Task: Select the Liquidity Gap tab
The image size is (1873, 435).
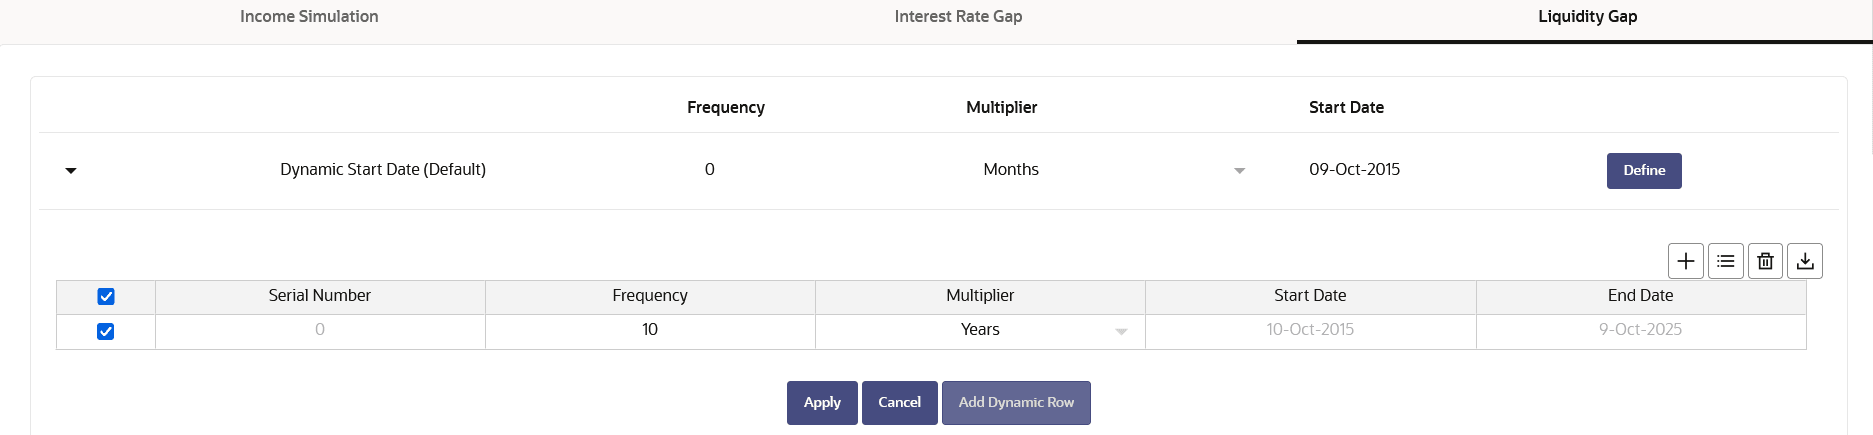Action: [1587, 17]
